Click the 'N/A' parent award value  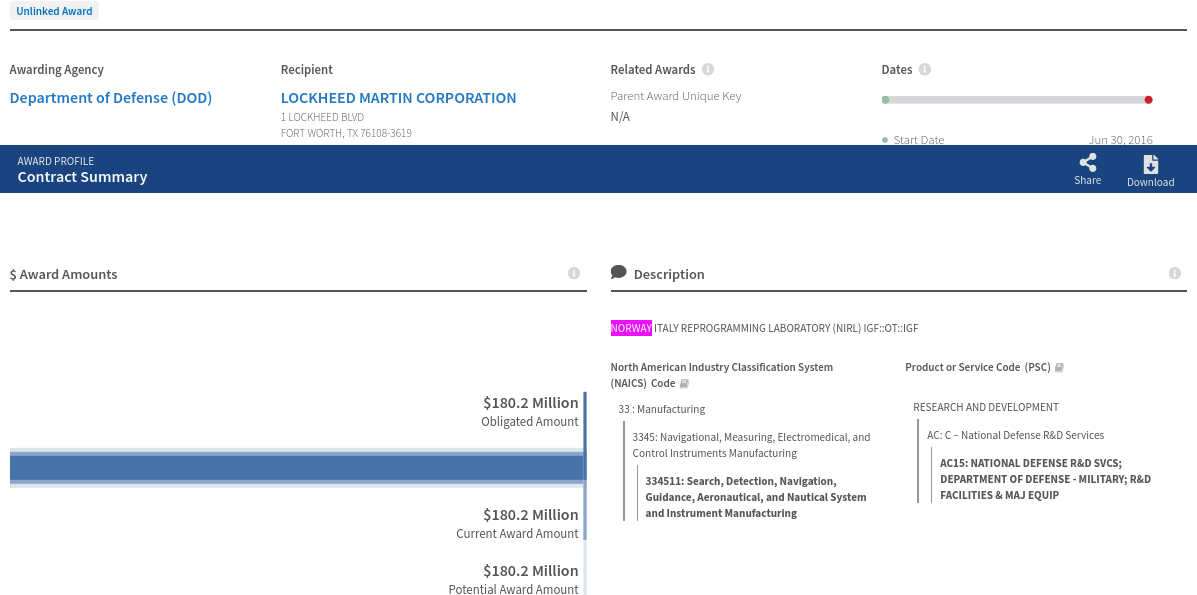tap(620, 117)
